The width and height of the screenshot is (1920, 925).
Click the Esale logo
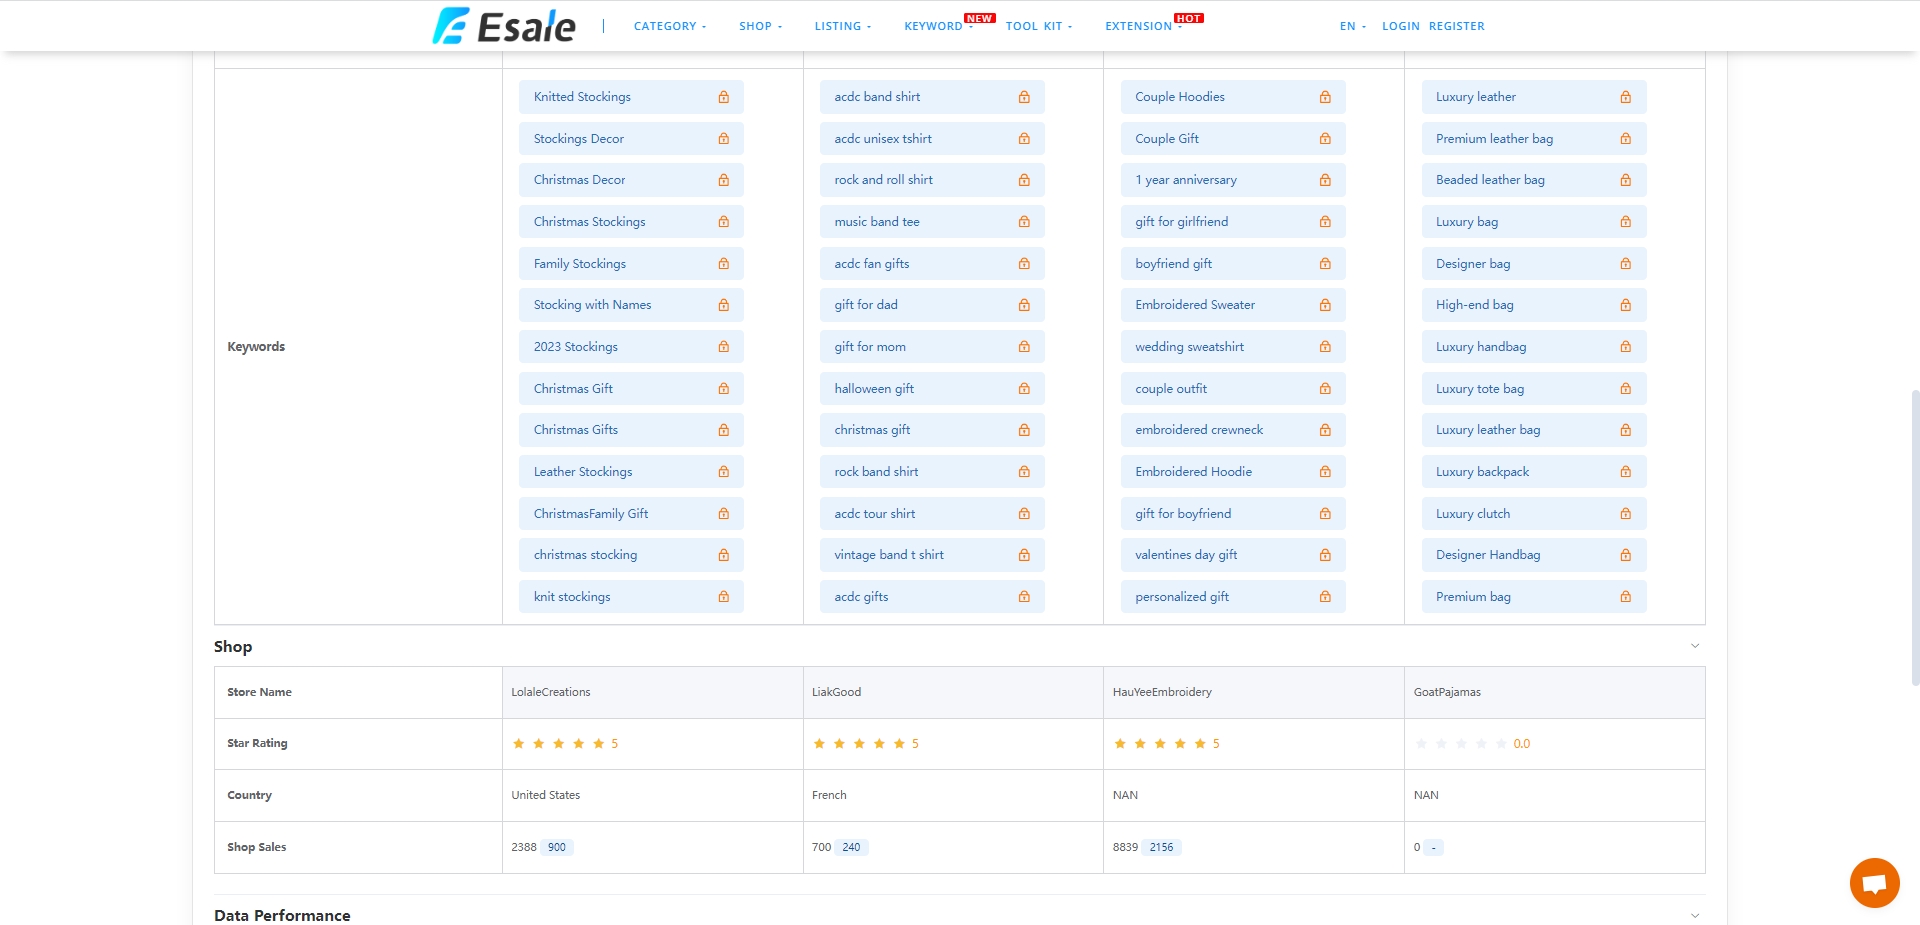(505, 25)
